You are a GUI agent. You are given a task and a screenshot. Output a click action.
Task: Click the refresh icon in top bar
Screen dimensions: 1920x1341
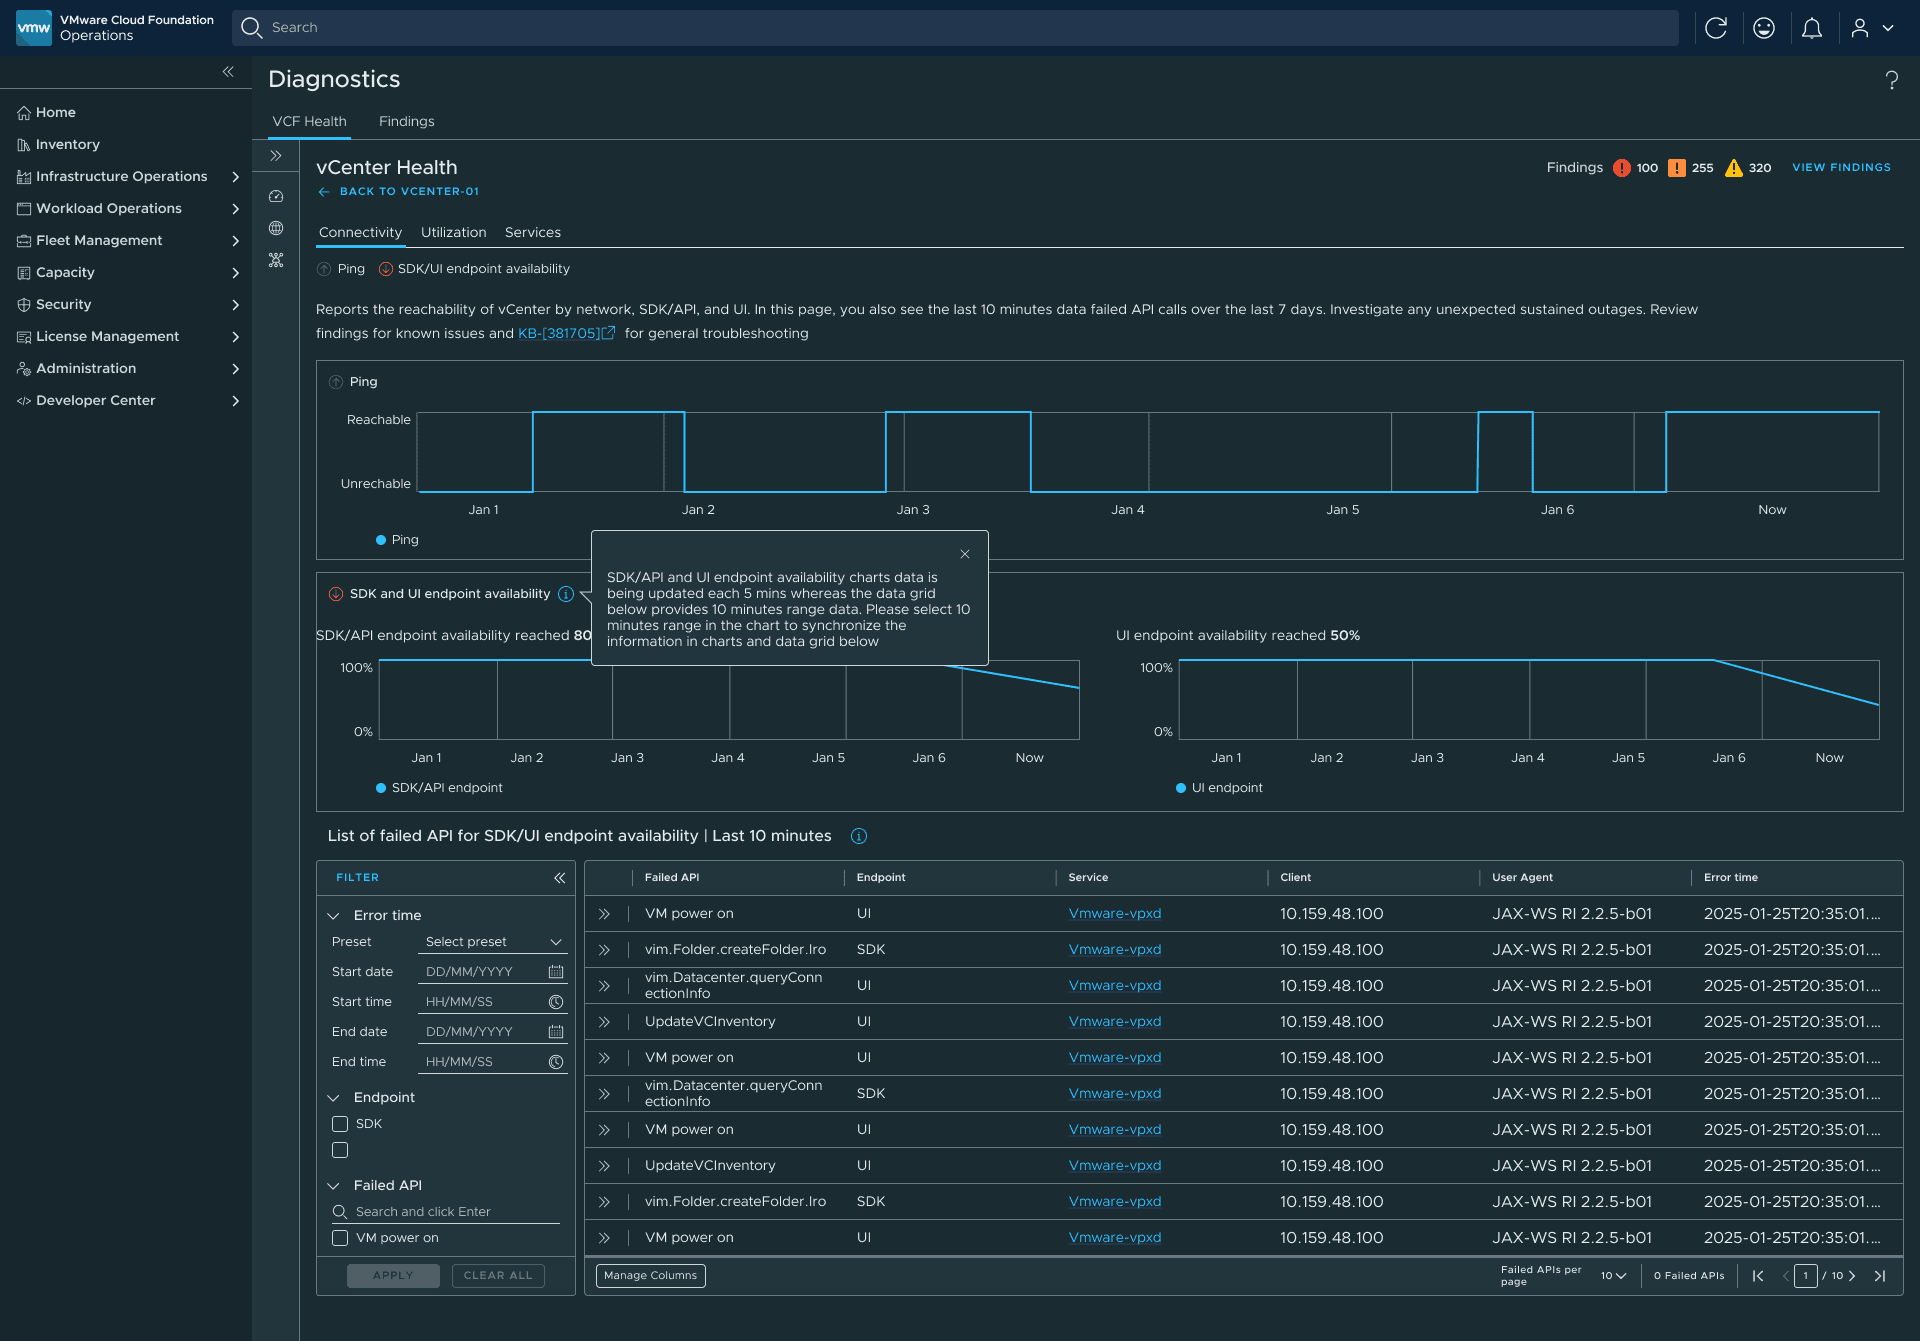[x=1716, y=28]
